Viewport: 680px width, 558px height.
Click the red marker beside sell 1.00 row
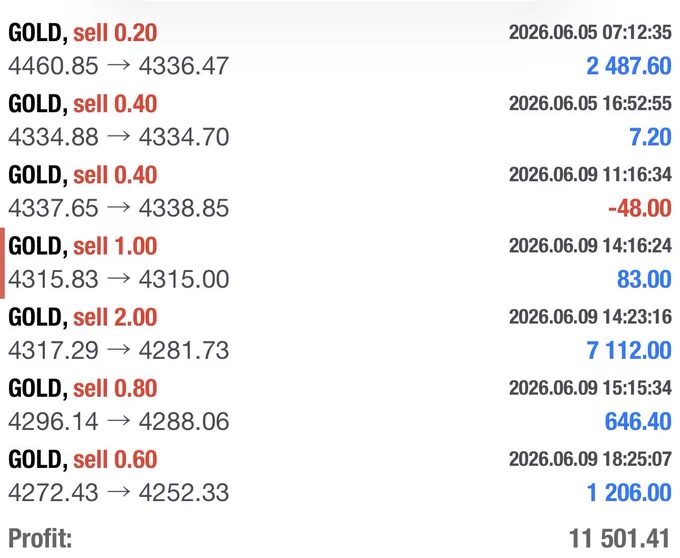[2, 264]
